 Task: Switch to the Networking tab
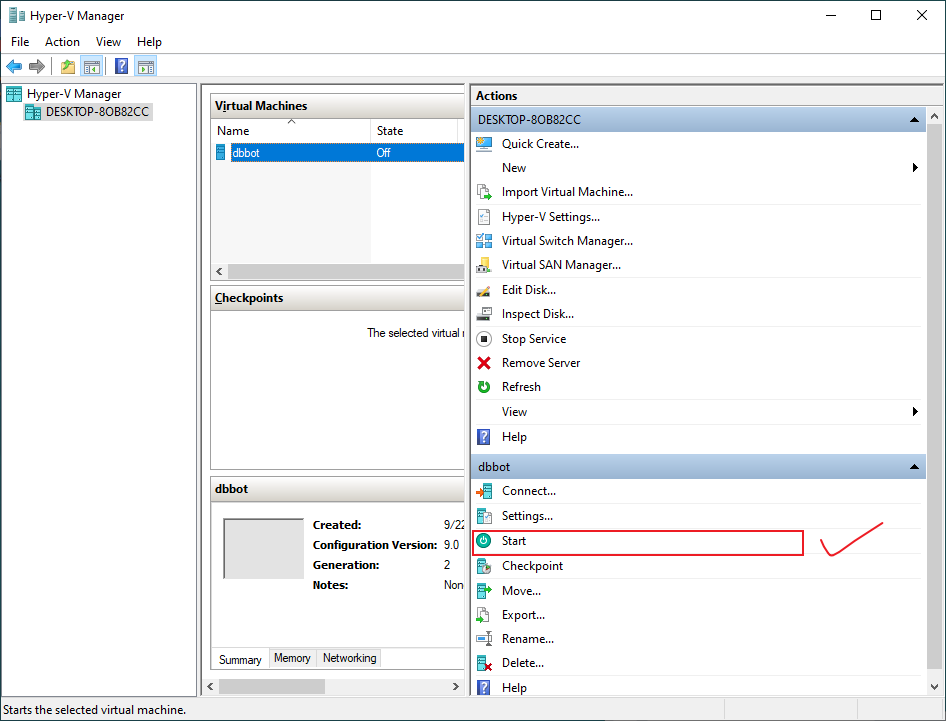pyautogui.click(x=349, y=658)
